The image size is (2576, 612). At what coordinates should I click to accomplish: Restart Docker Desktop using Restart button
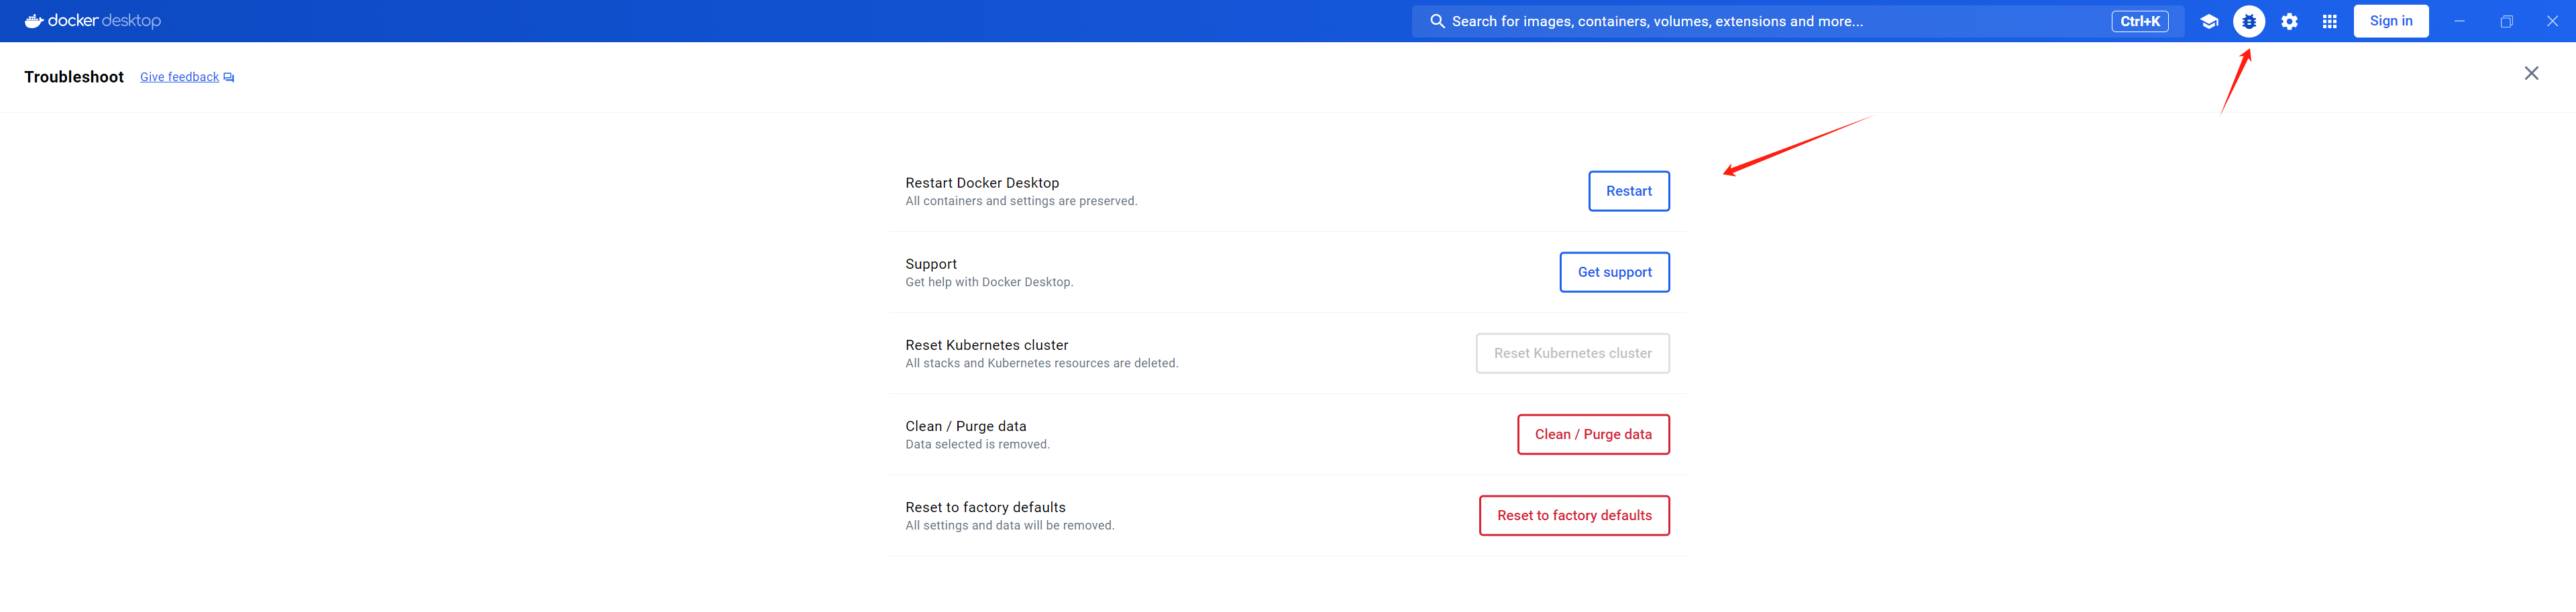click(1628, 191)
